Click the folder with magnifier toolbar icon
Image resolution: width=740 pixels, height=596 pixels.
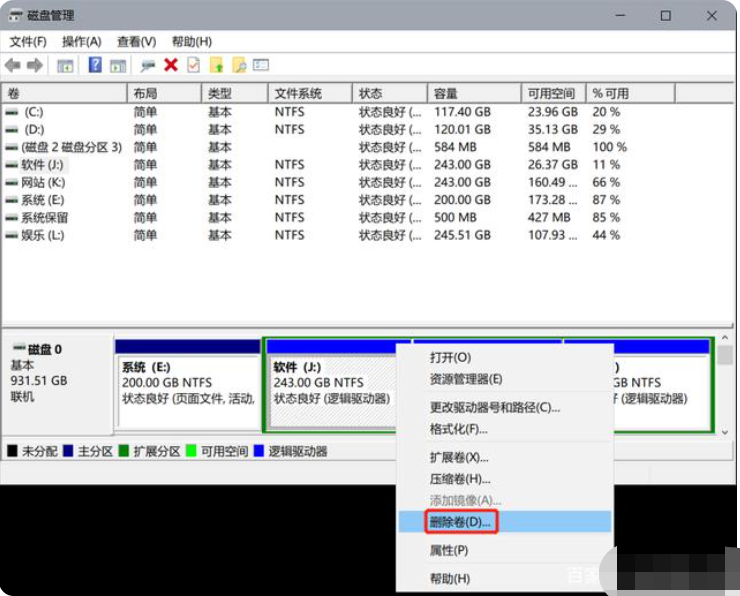(x=239, y=65)
